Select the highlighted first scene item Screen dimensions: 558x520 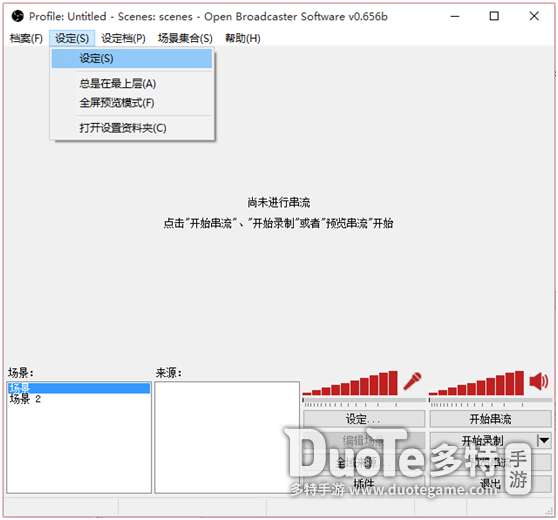pyautogui.click(x=79, y=388)
